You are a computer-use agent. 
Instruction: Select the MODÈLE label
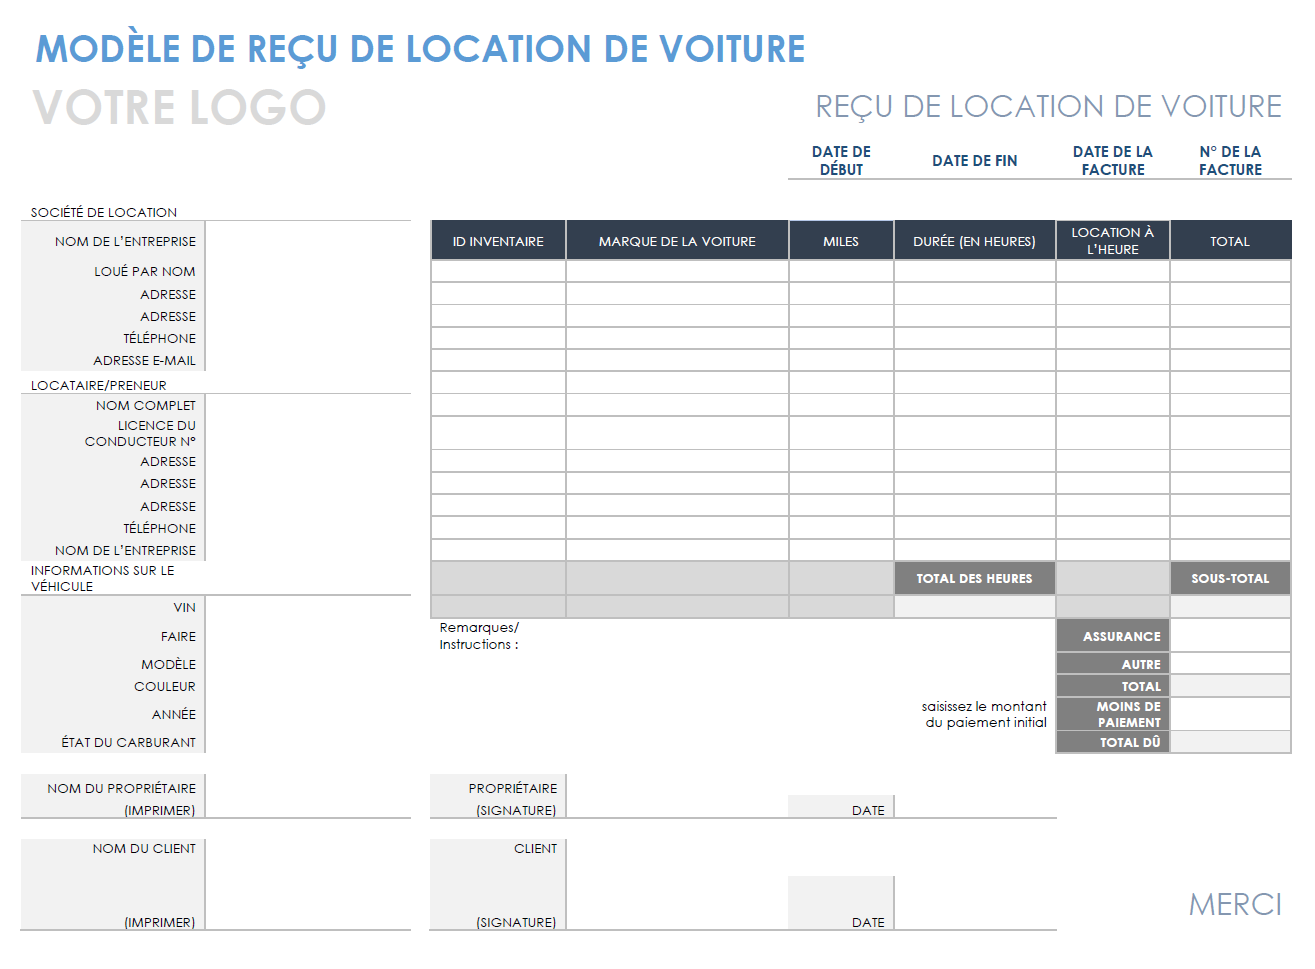[168, 664]
